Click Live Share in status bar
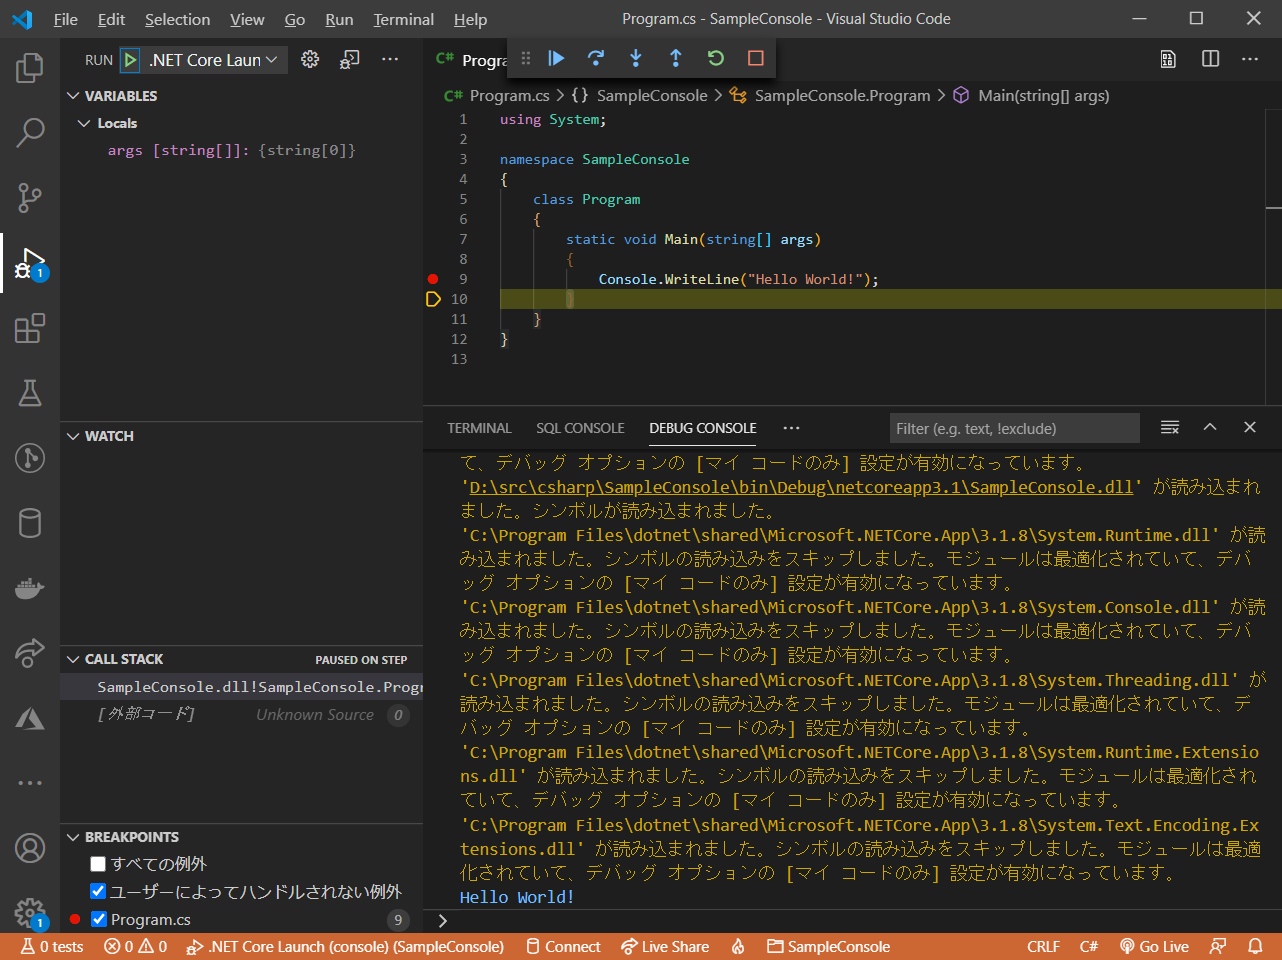The width and height of the screenshot is (1282, 960). [665, 947]
